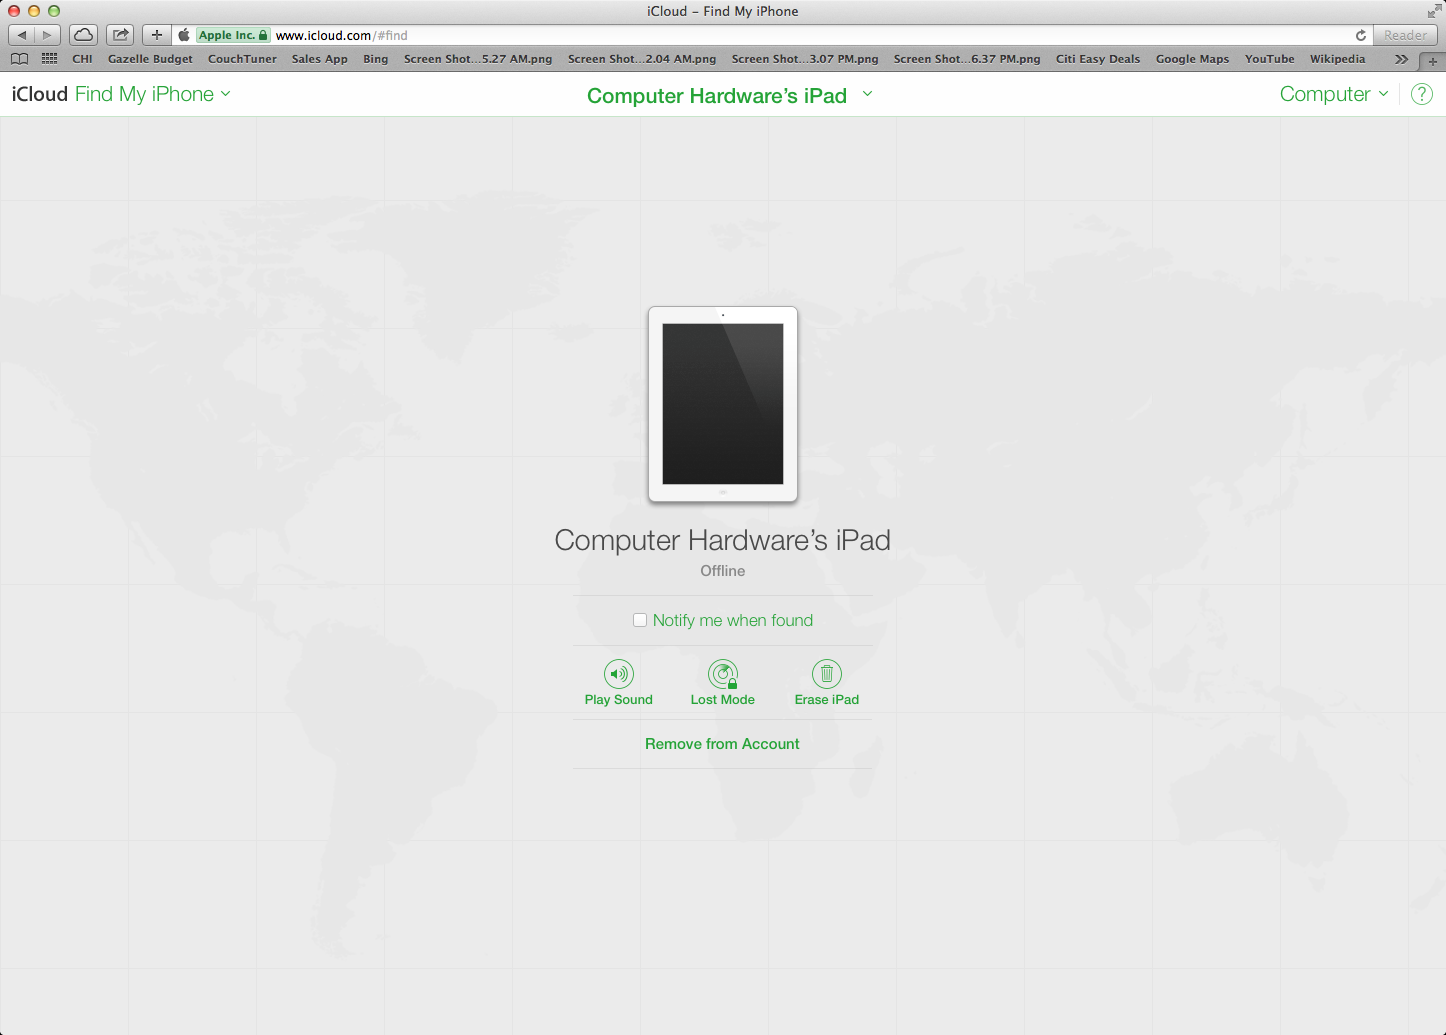The height and width of the screenshot is (1035, 1446).
Task: Click the Apple Inc. secure certificate badge
Action: click(233, 35)
